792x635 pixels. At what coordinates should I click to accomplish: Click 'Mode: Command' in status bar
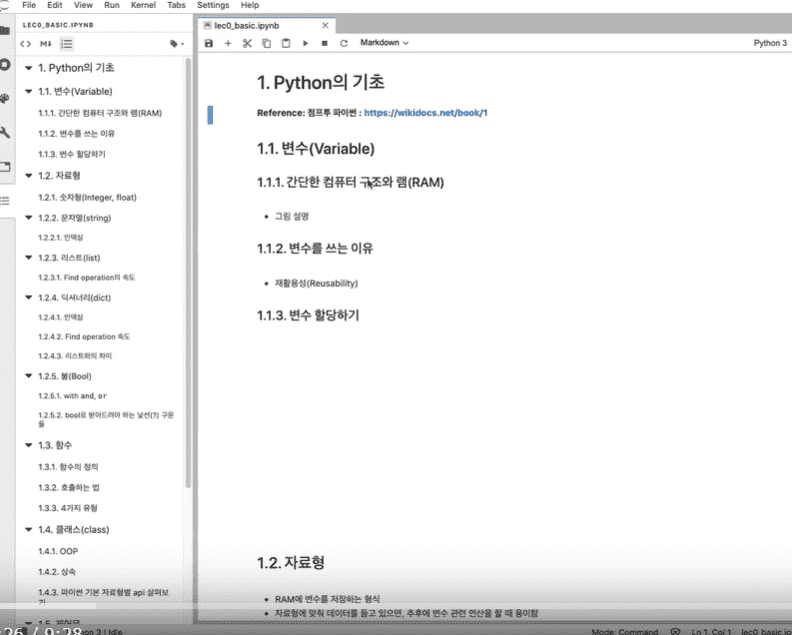tap(624, 631)
